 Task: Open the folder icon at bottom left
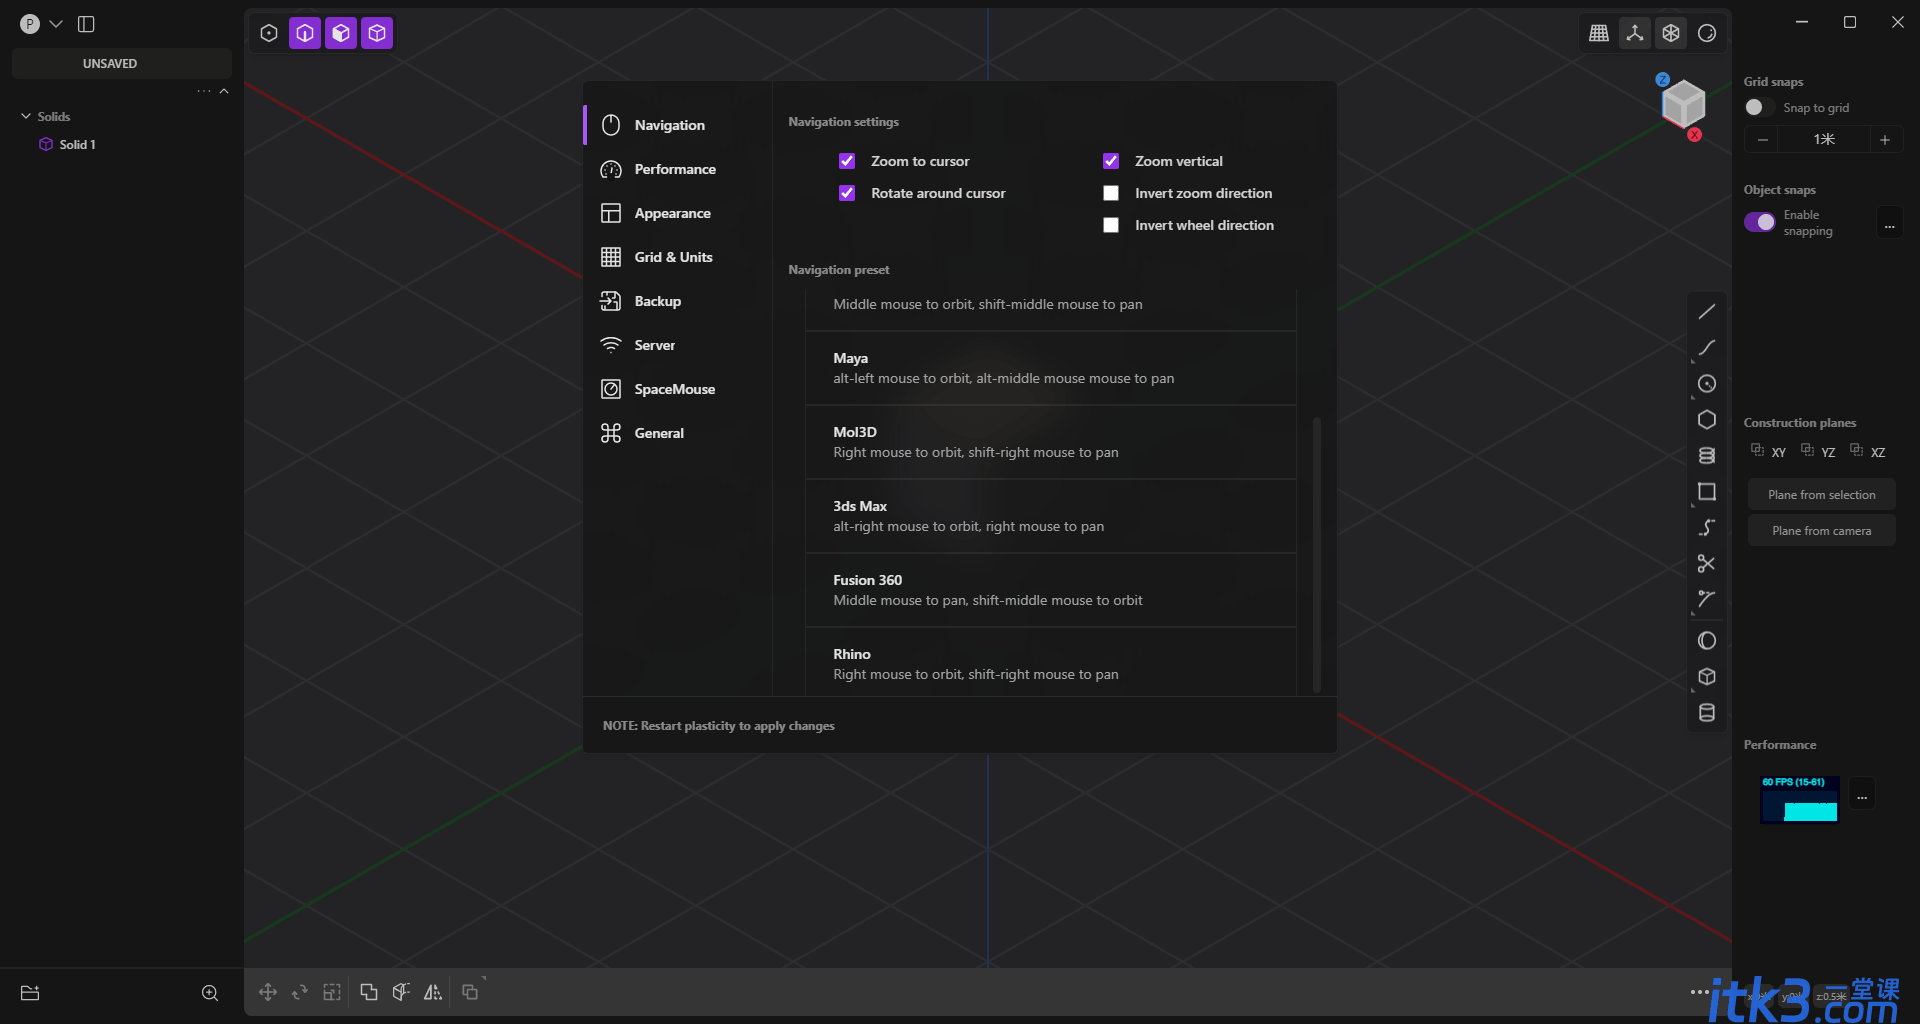(x=30, y=993)
